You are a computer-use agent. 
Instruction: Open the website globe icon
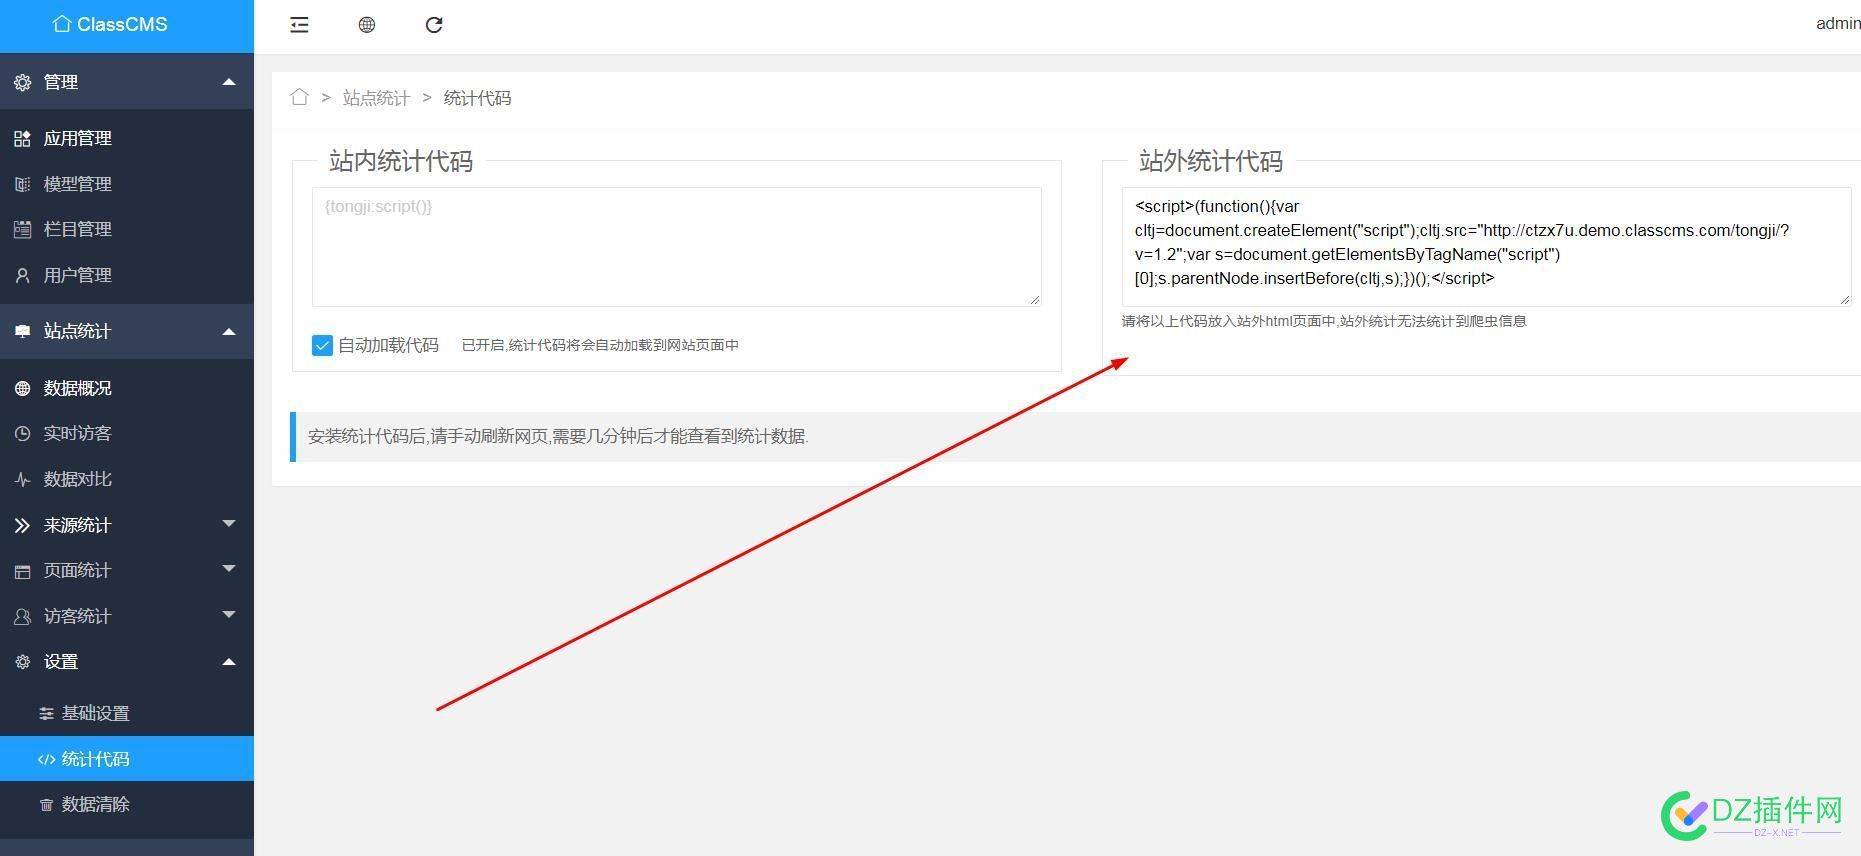367,25
